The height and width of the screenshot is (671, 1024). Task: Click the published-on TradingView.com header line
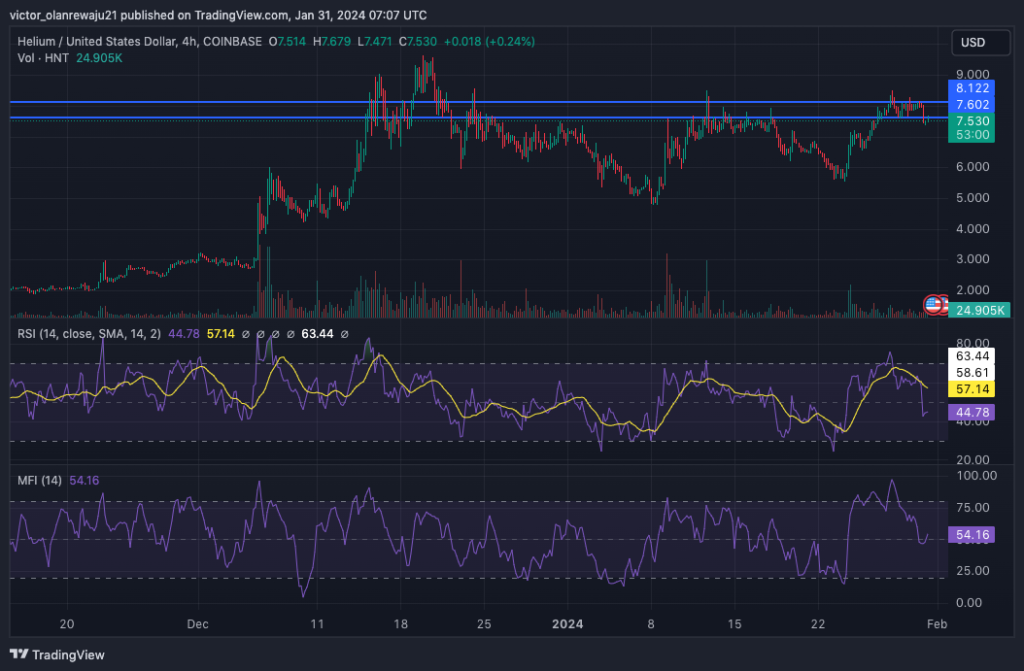[x=218, y=14]
